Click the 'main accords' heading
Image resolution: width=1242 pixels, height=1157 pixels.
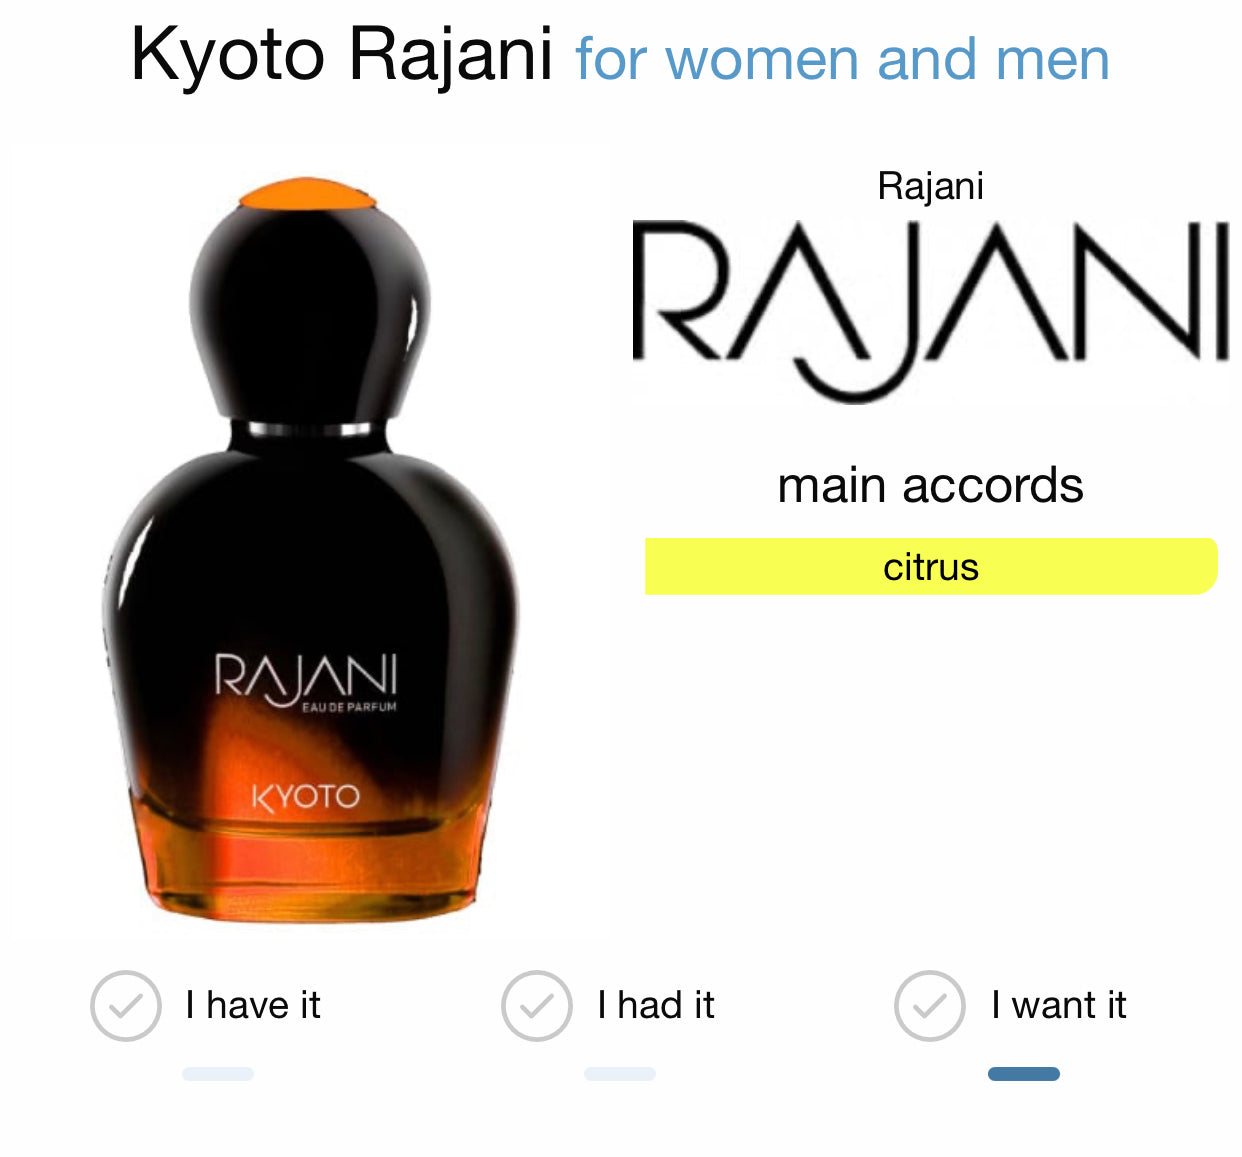931,486
